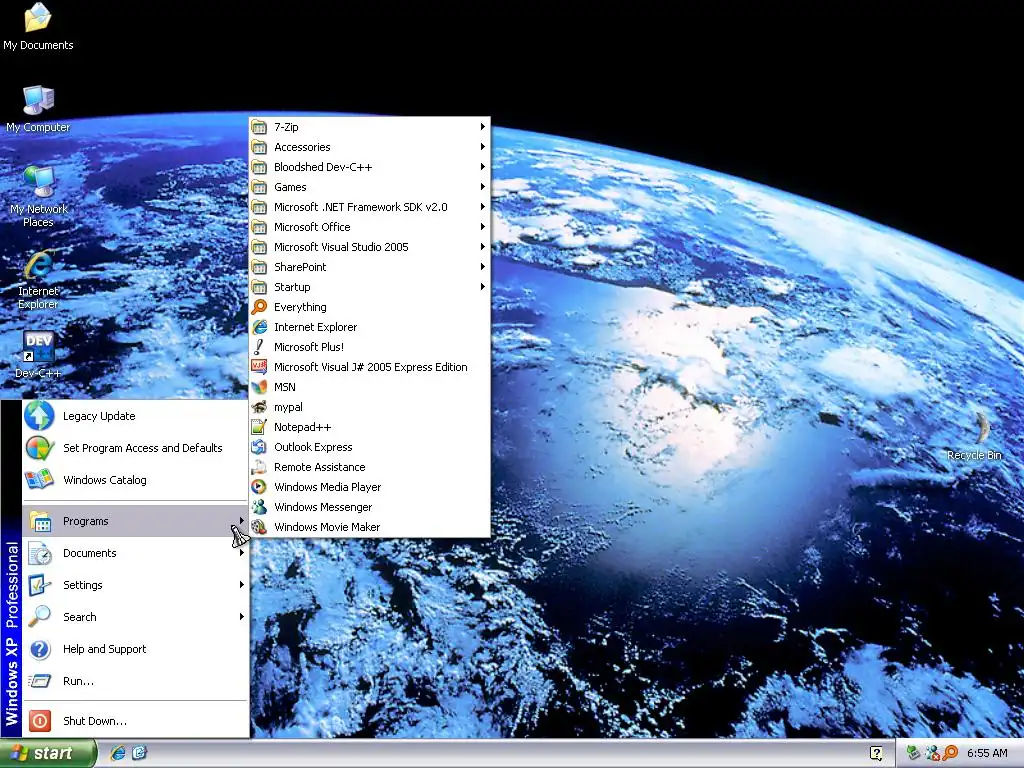Expand Bloodshed Dev-C++ submenu arrow
Image resolution: width=1024 pixels, height=768 pixels.
tap(483, 167)
